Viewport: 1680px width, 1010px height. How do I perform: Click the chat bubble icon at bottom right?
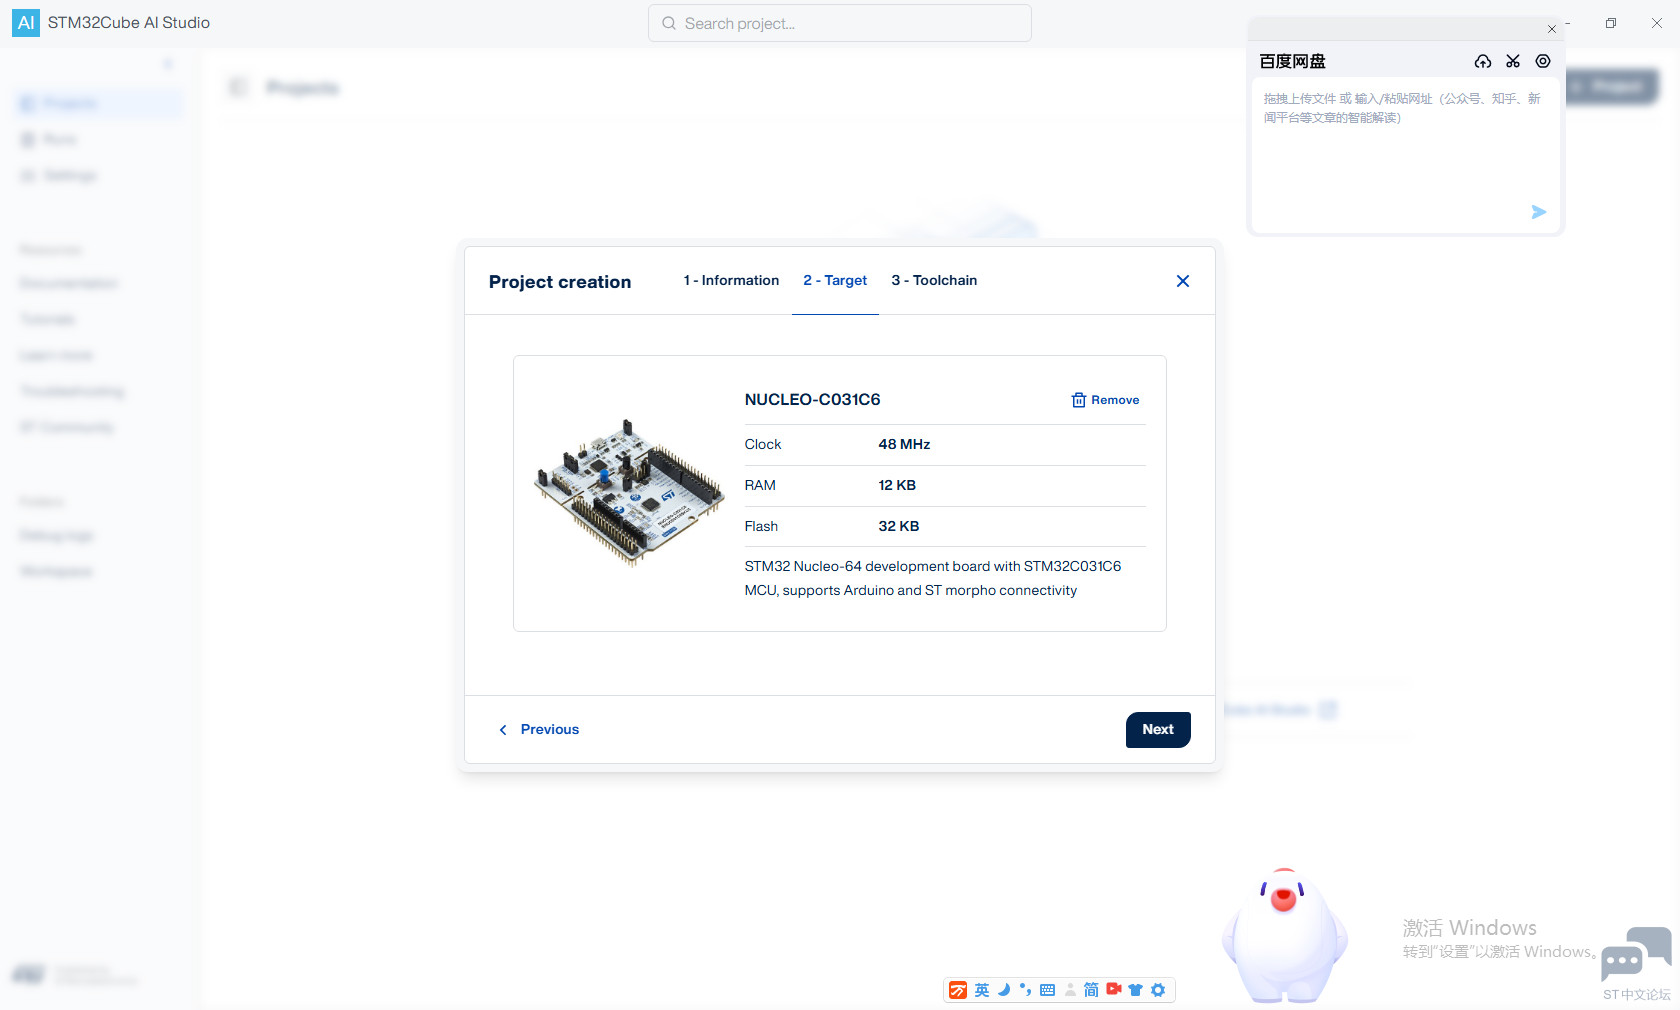pyautogui.click(x=1636, y=953)
